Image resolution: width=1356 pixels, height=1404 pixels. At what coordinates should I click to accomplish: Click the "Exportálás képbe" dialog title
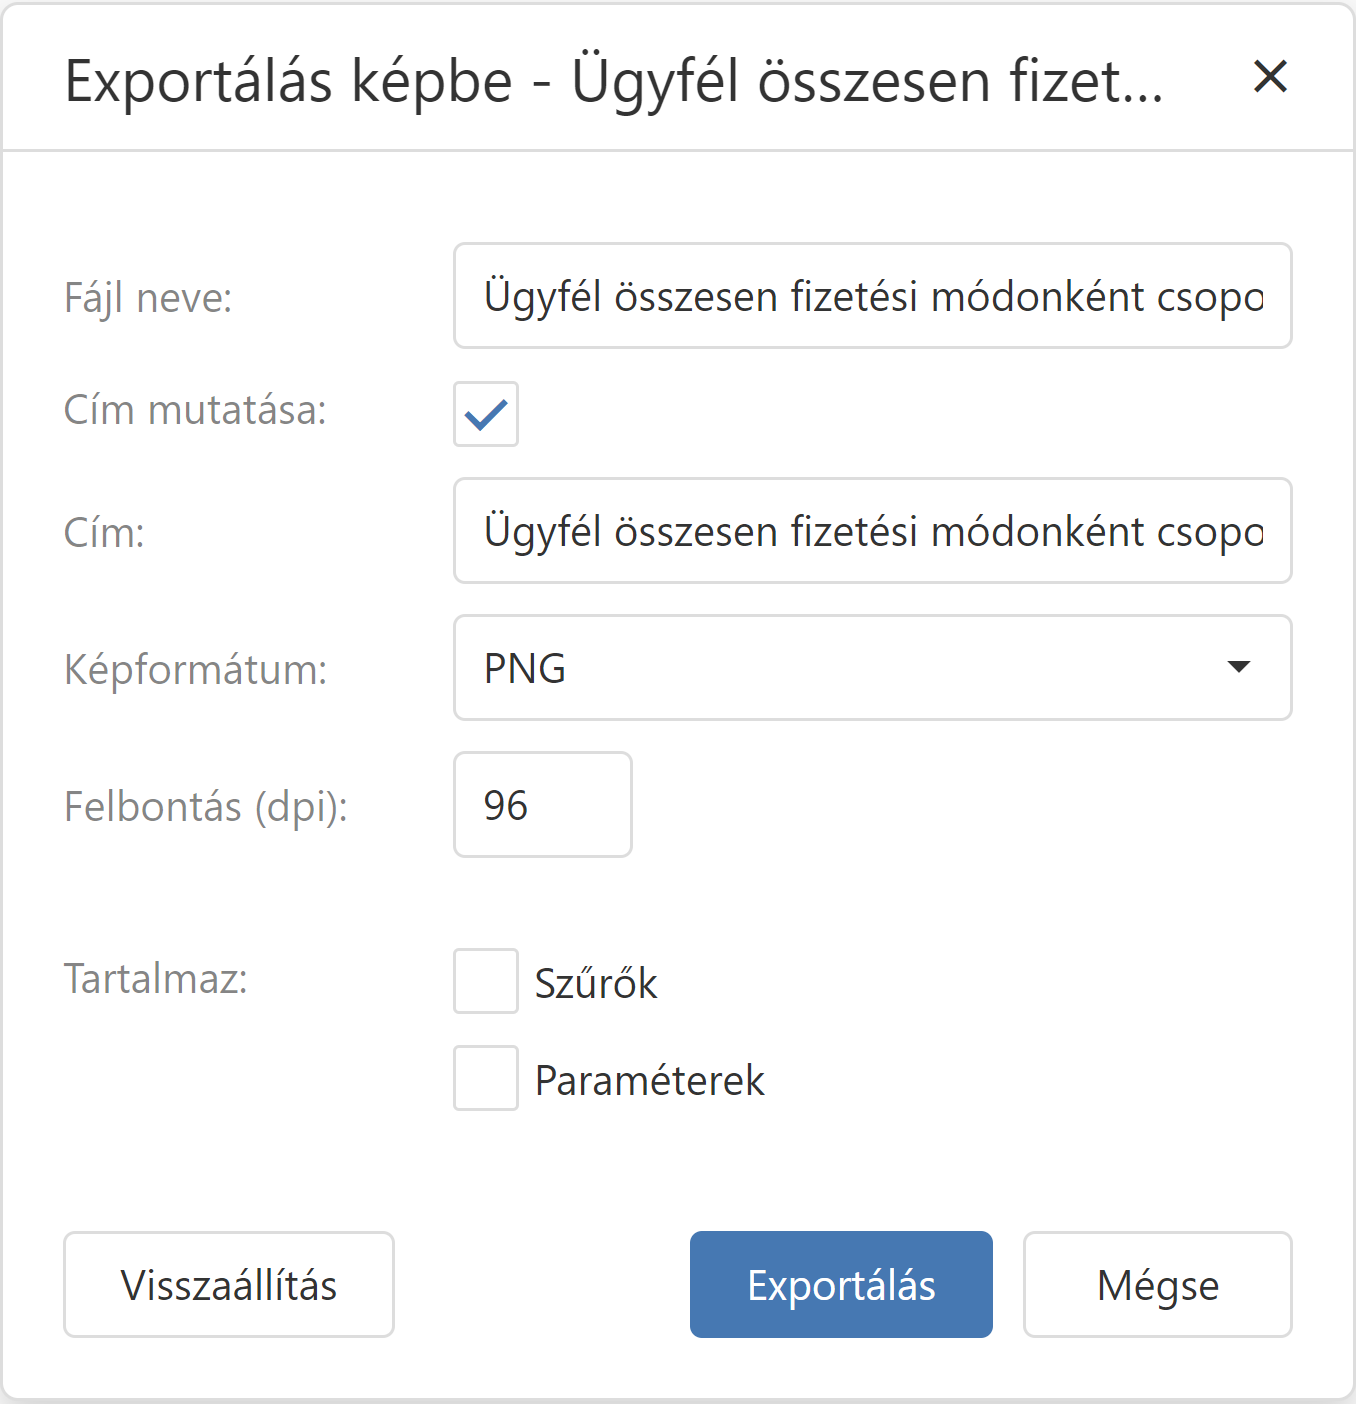(613, 81)
